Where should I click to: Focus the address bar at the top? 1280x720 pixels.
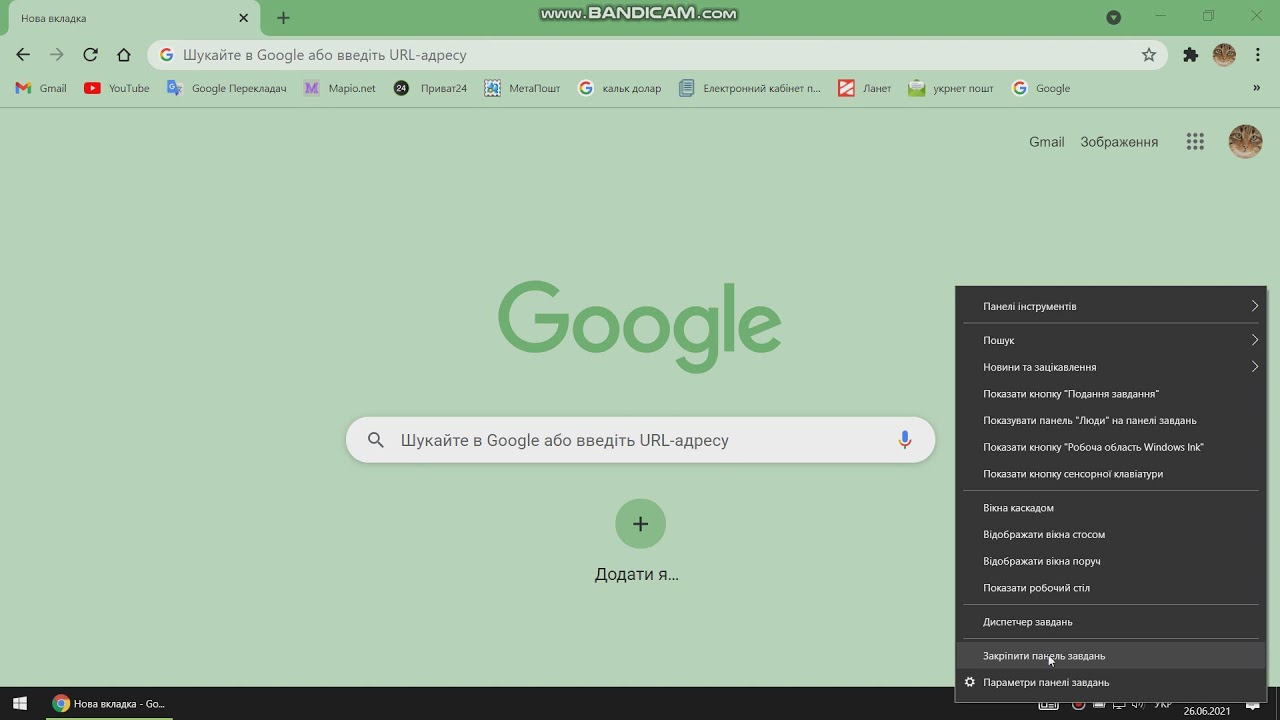pos(658,55)
